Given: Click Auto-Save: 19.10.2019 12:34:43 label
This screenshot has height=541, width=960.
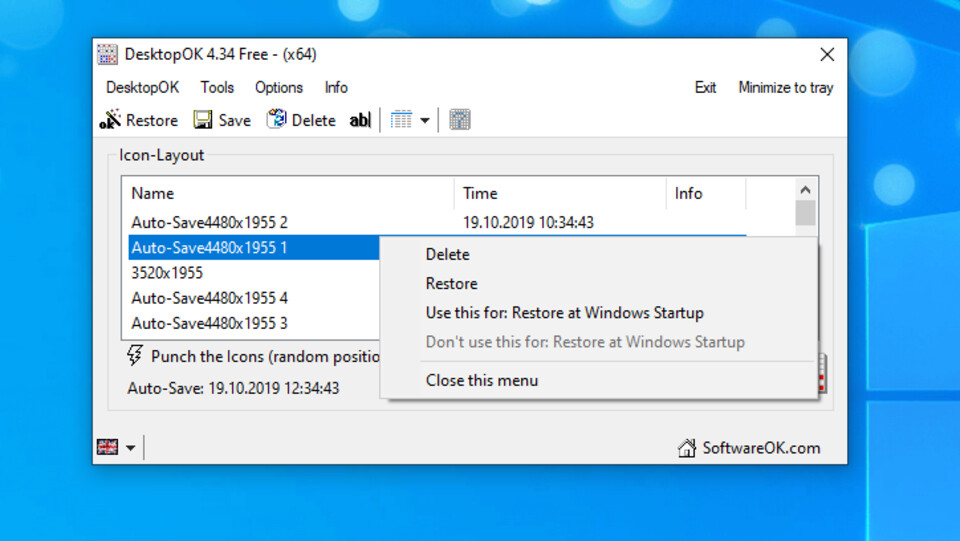Looking at the screenshot, I should pos(233,388).
